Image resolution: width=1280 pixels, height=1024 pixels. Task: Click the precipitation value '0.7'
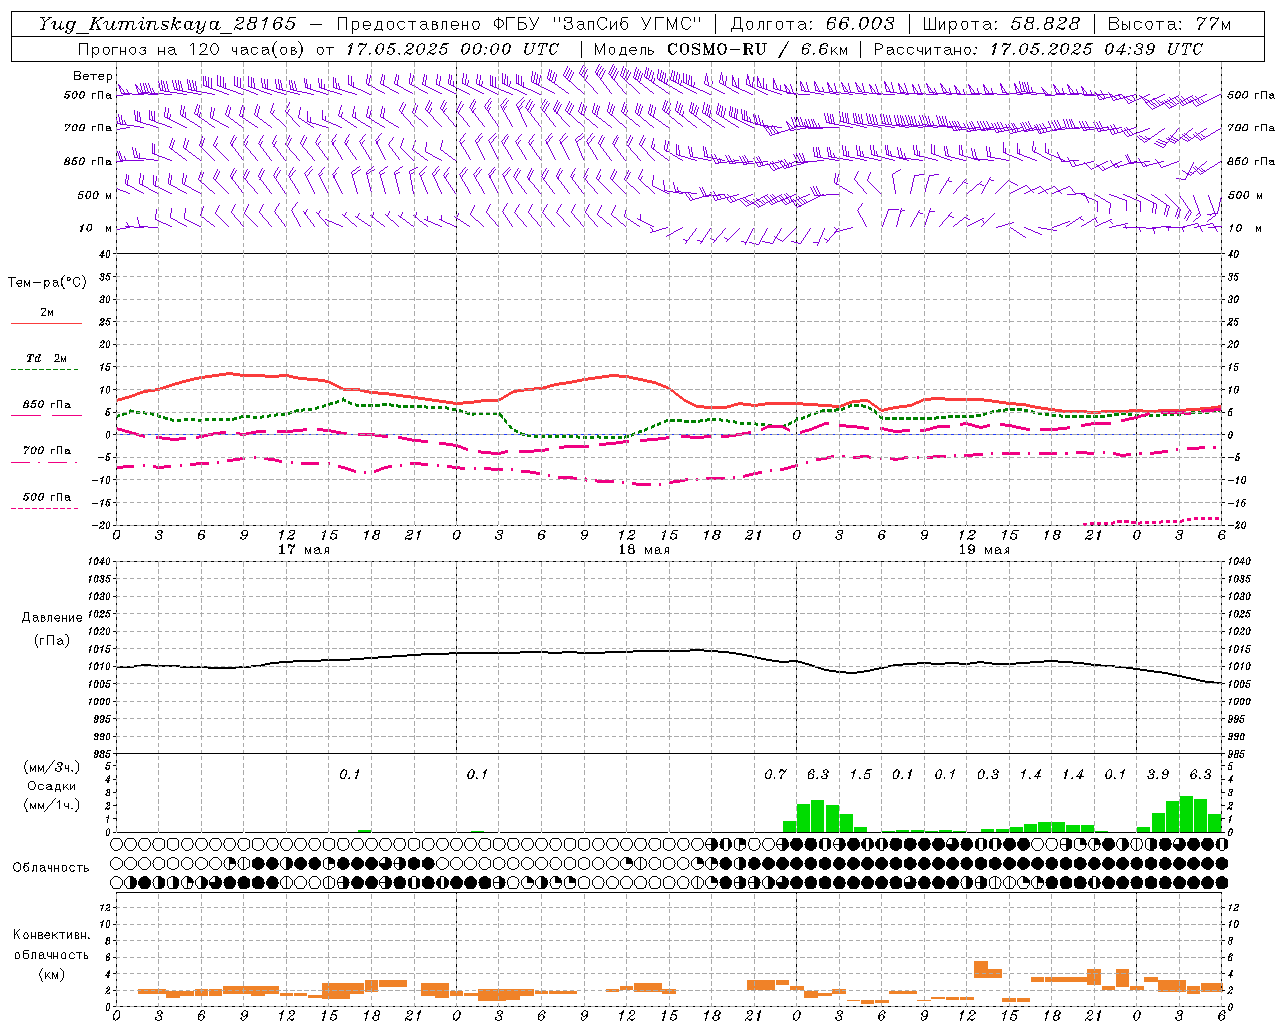click(775, 774)
